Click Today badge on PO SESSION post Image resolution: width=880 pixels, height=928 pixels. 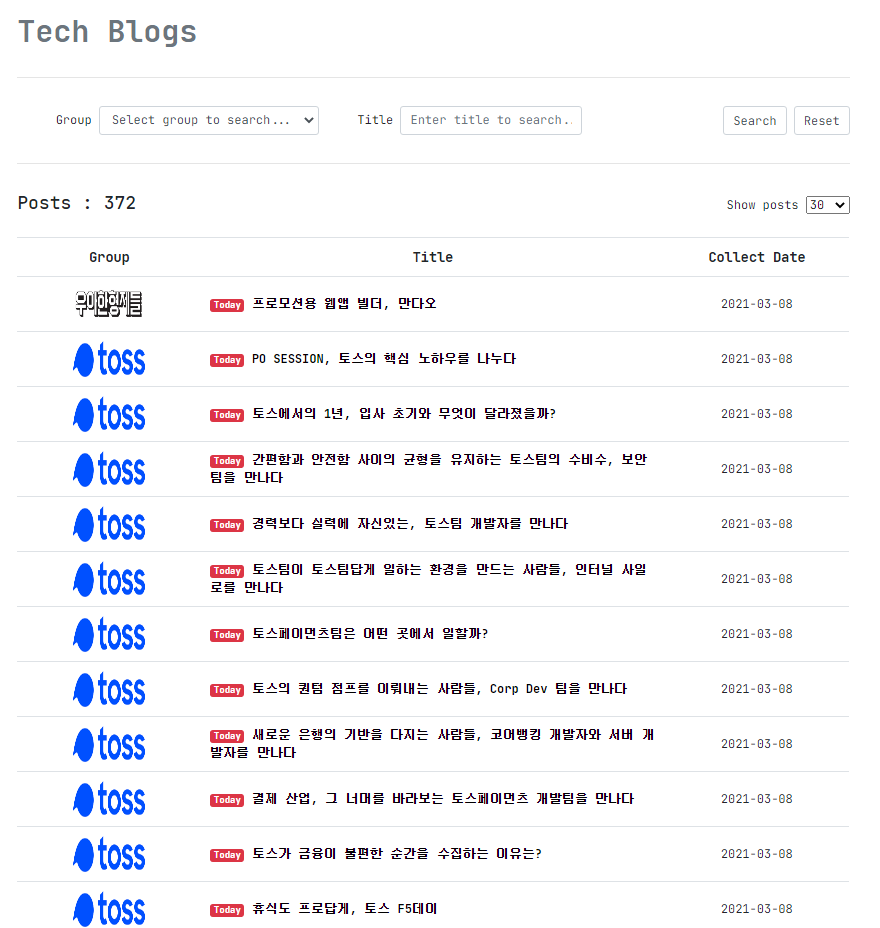[x=227, y=360]
